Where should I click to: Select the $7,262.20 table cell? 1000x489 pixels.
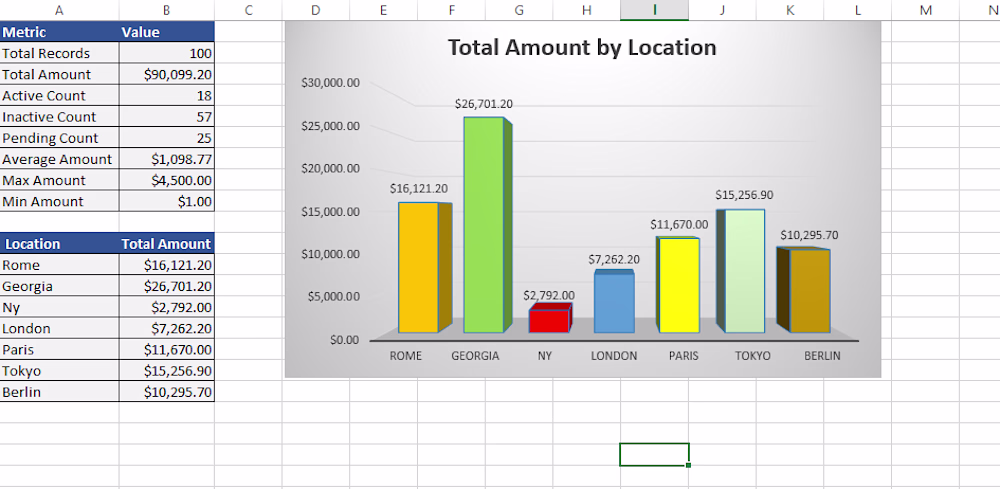coord(166,328)
